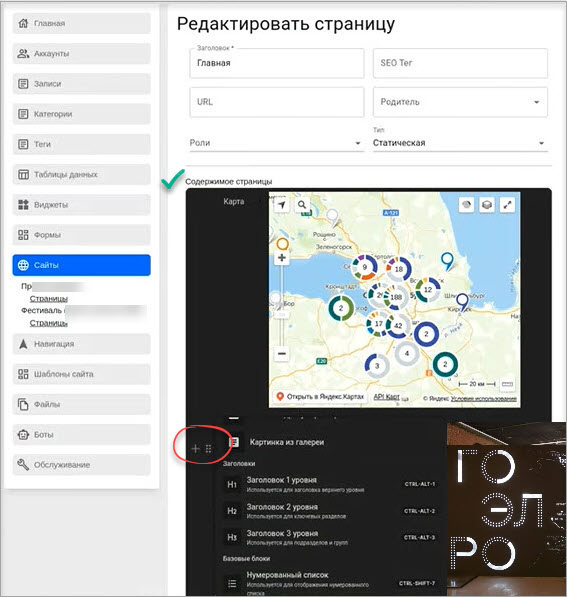This screenshot has height=597, width=567.
Task: Expand the map to fullscreen
Action: 507,205
